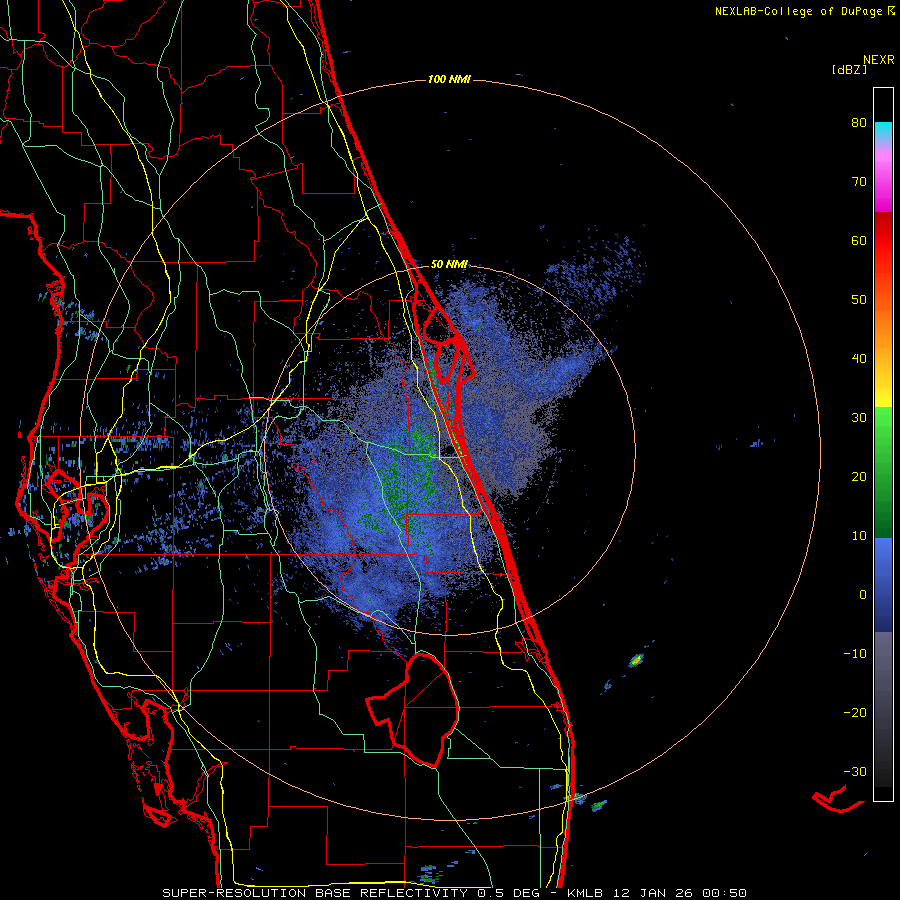
Task: Click the 00:50 timestamp in the caption
Action: coord(724,893)
